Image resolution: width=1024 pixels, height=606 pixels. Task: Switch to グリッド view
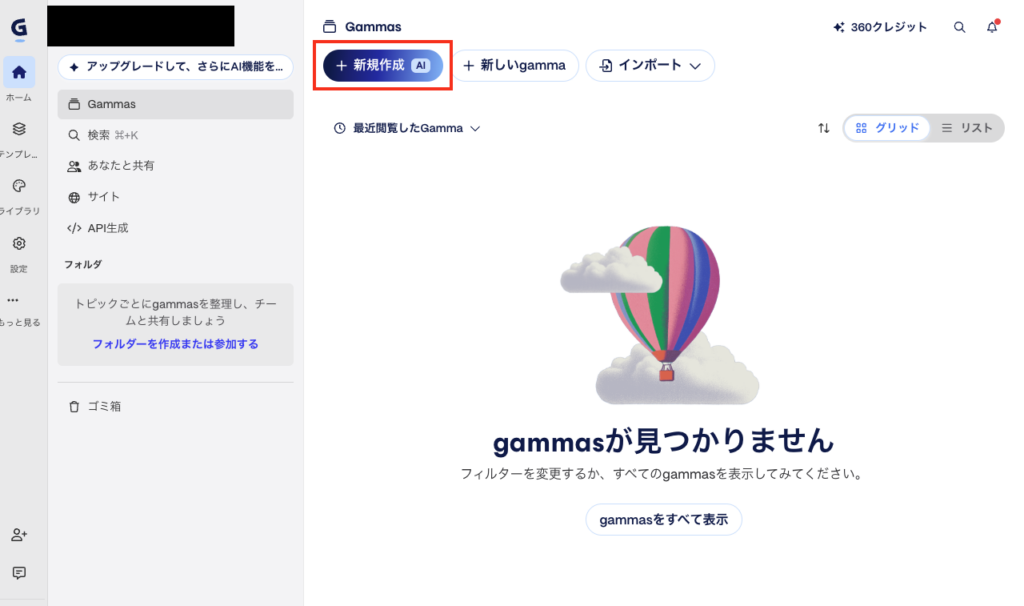tap(887, 128)
